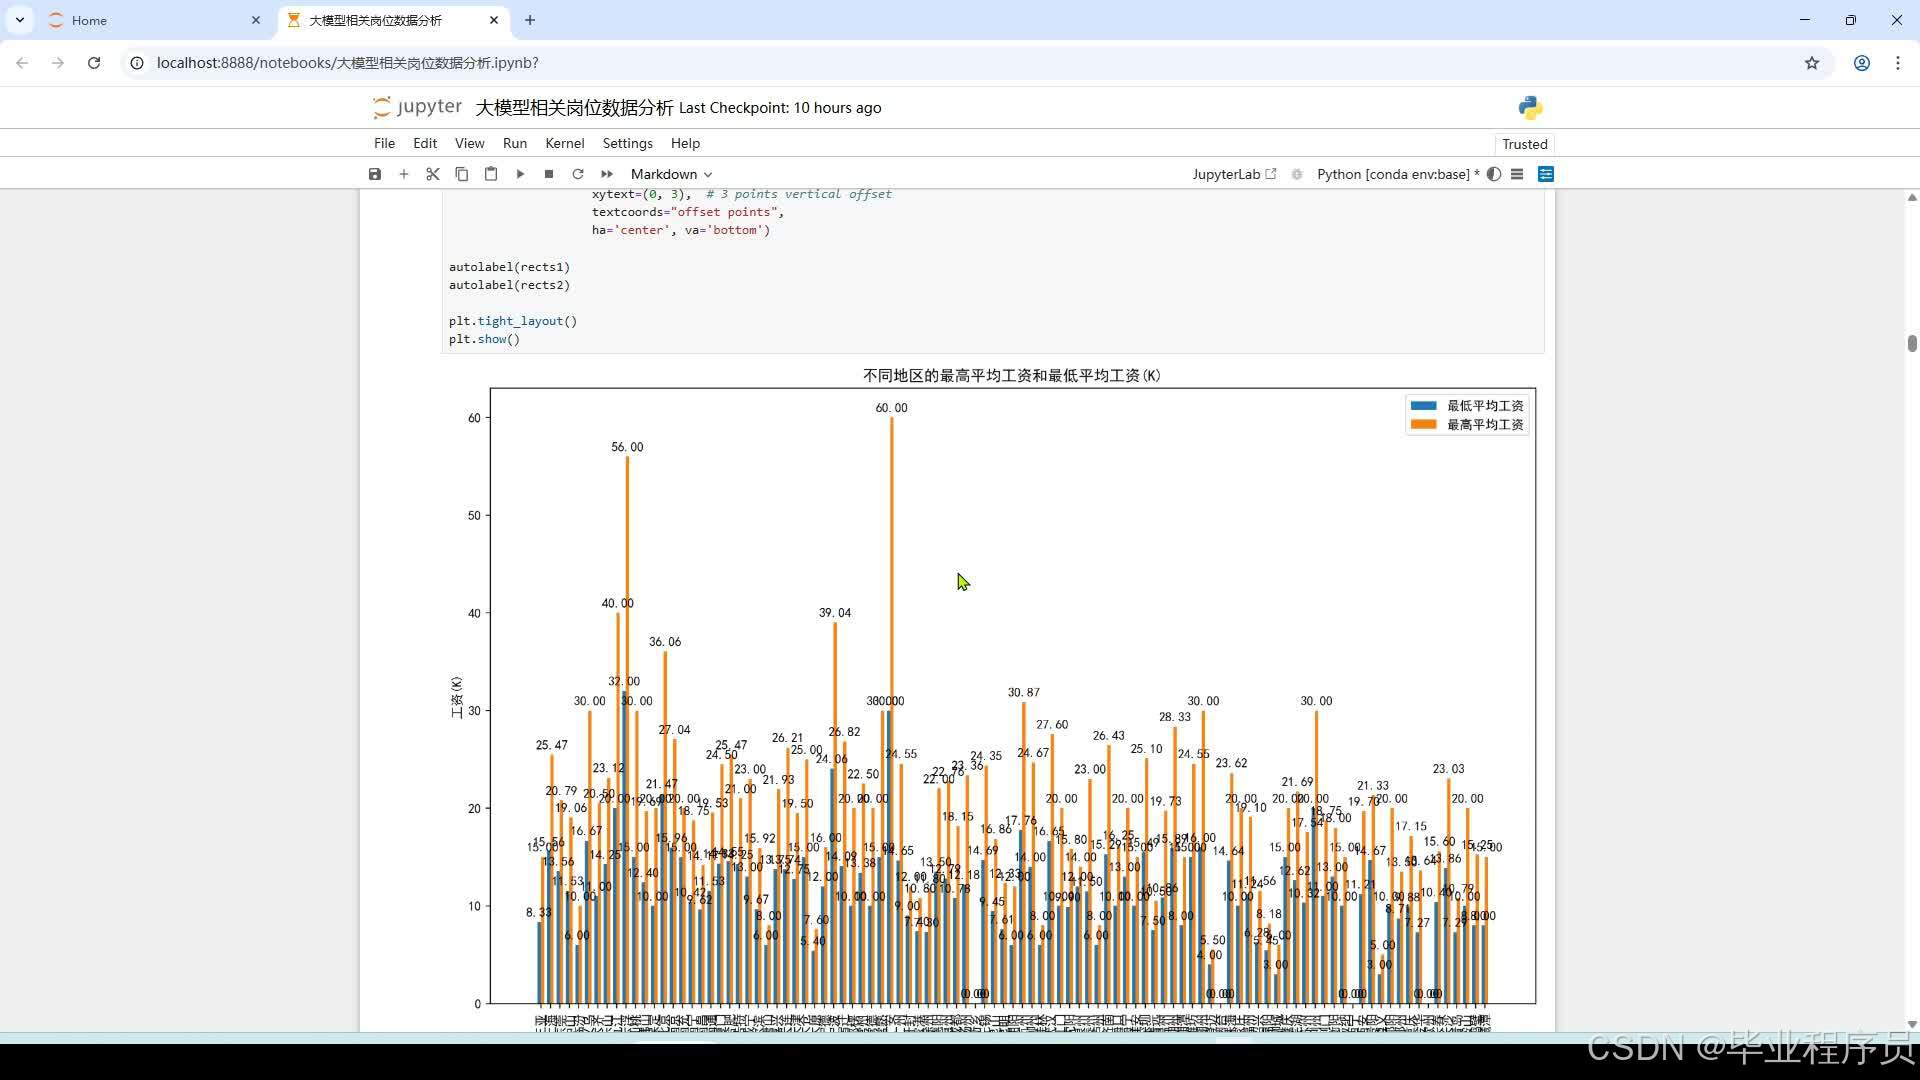Interrupt the kernel with stop icon
This screenshot has height=1080, width=1920.
(549, 174)
